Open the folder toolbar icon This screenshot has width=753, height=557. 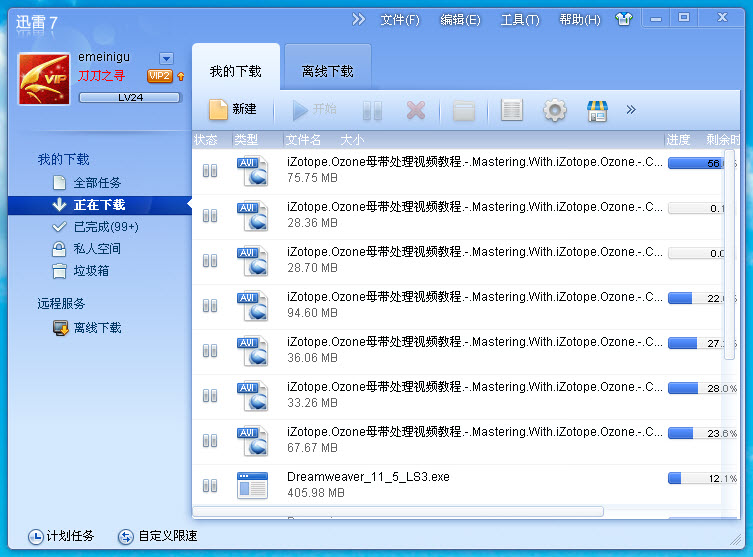(x=464, y=111)
